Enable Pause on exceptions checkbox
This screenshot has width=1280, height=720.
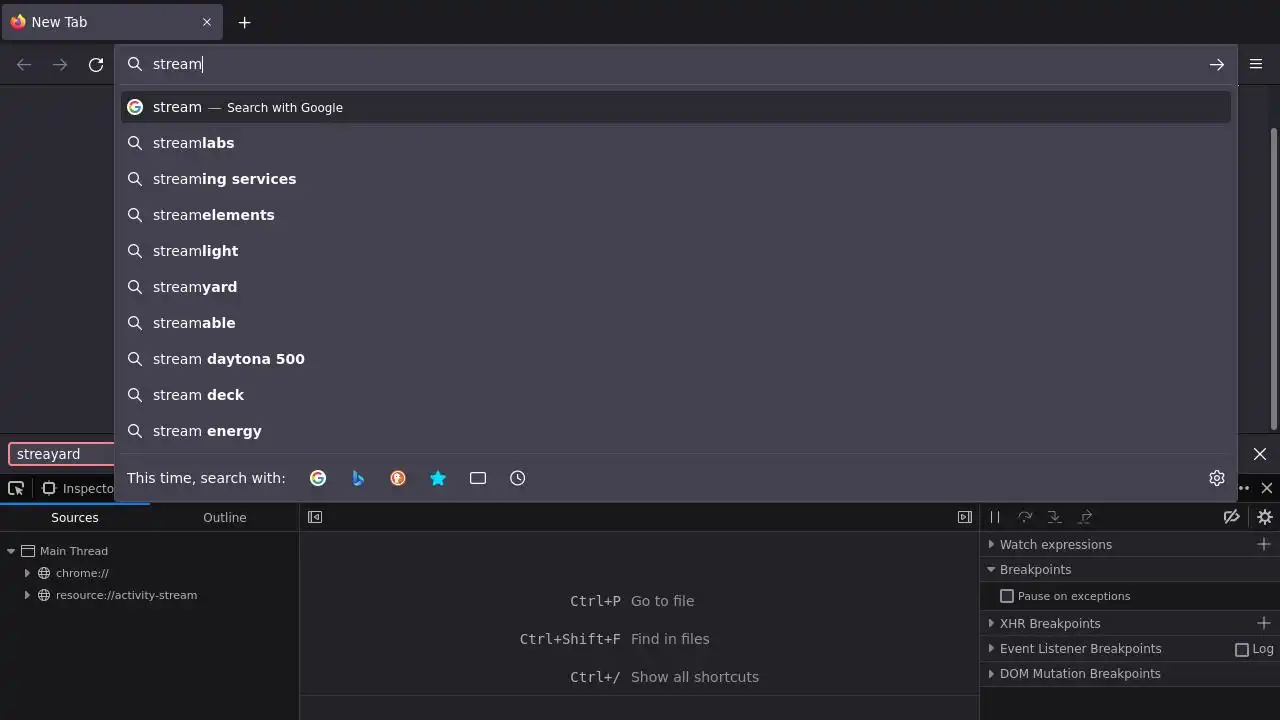pyautogui.click(x=1007, y=596)
